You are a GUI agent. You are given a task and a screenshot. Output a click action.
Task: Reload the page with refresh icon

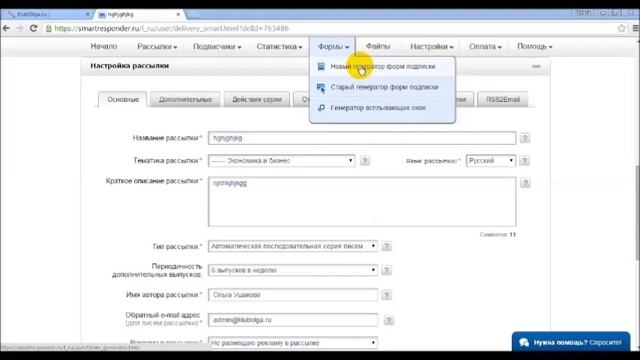[33, 28]
